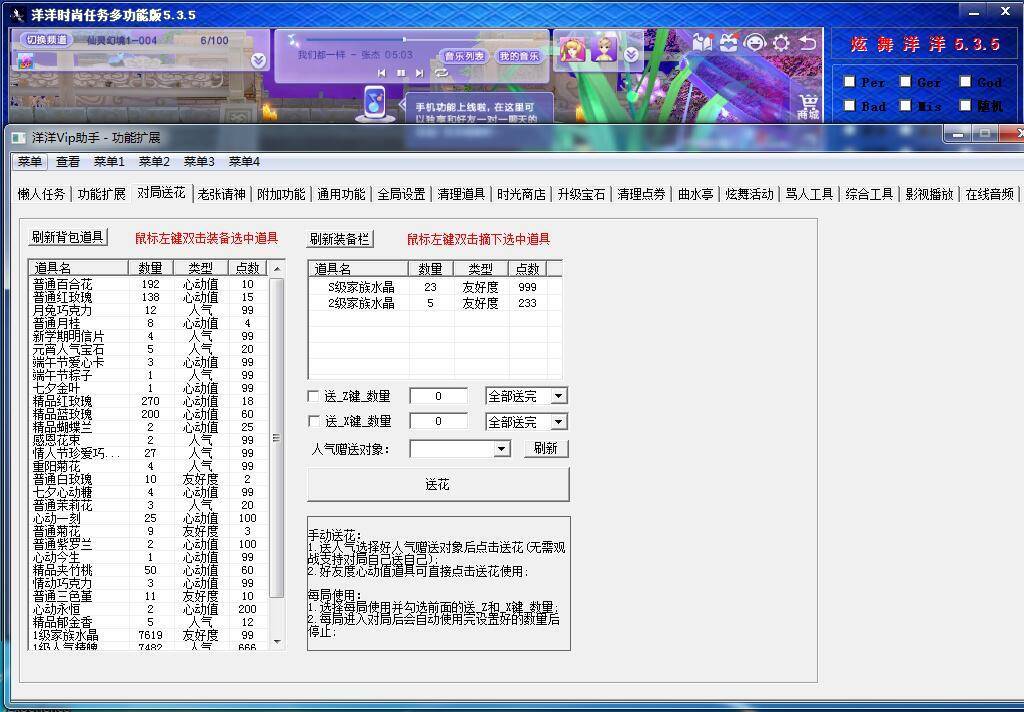Click the music progress slider handle
Image resolution: width=1024 pixels, height=712 pixels.
(404, 40)
